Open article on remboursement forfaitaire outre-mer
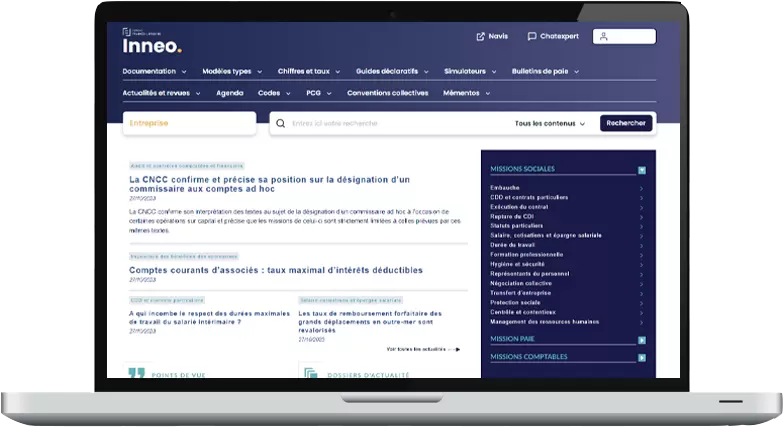The height and width of the screenshot is (427, 783). click(x=370, y=322)
